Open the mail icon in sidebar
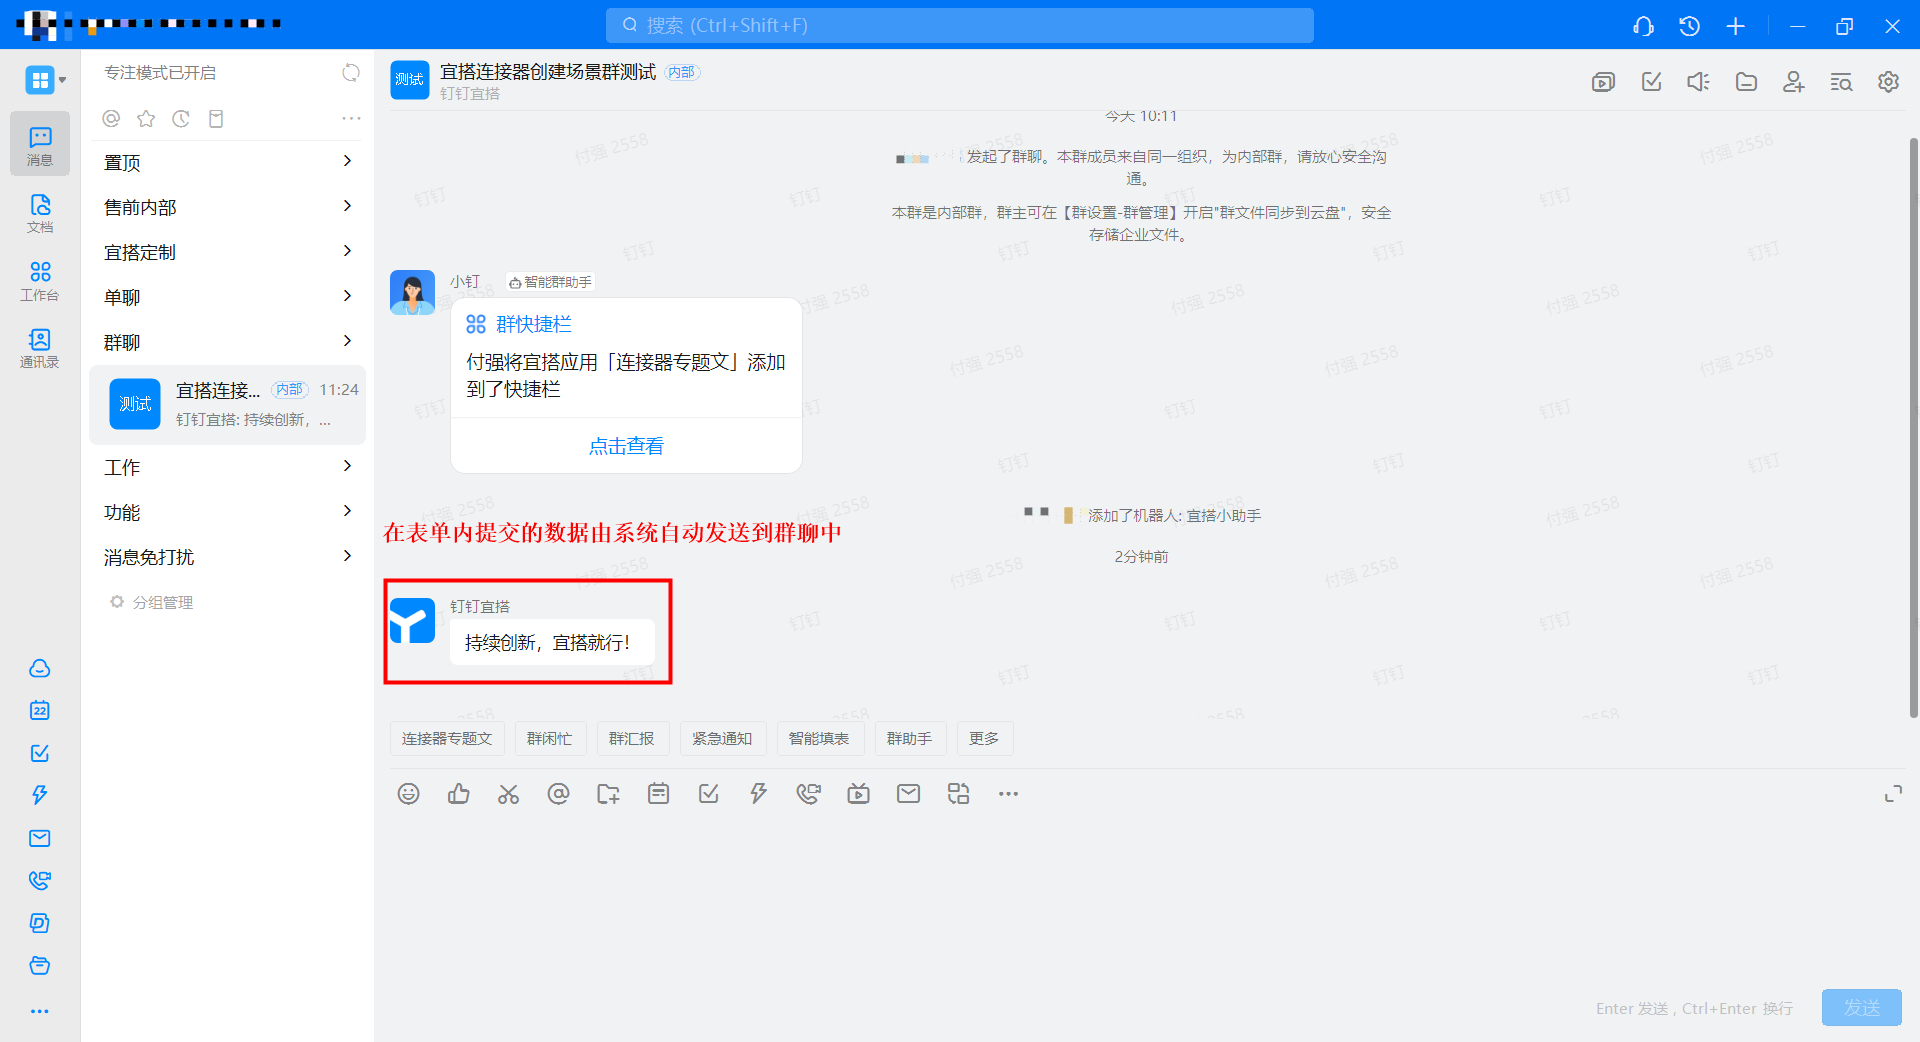 40,838
